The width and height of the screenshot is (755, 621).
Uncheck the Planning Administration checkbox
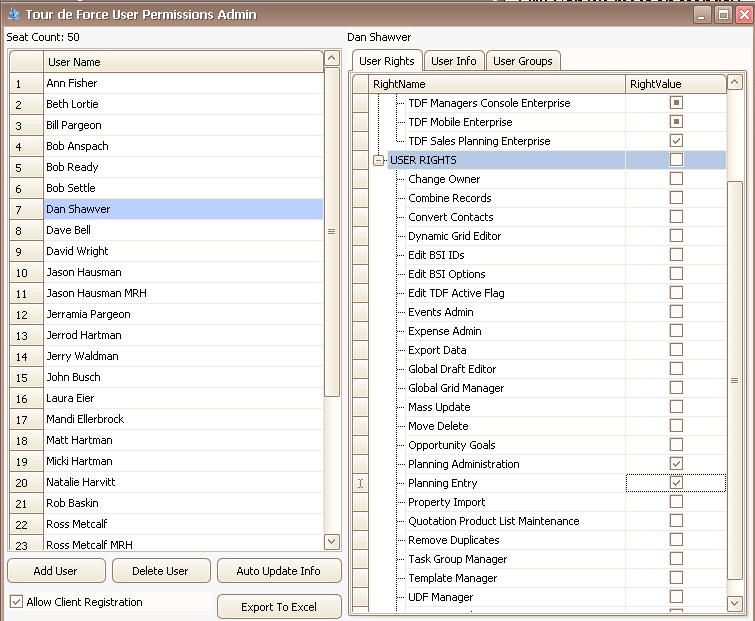coord(676,464)
